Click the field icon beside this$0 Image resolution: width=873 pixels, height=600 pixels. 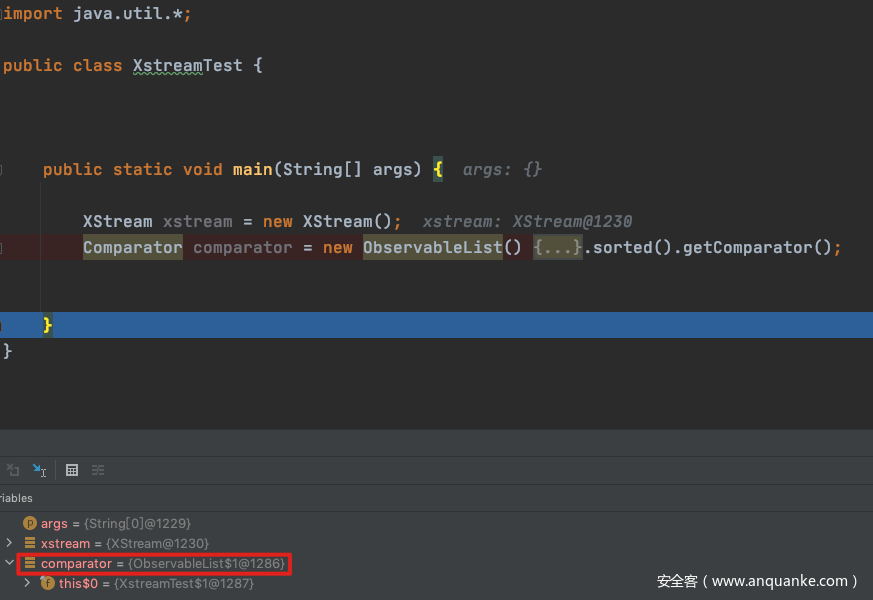[x=47, y=583]
